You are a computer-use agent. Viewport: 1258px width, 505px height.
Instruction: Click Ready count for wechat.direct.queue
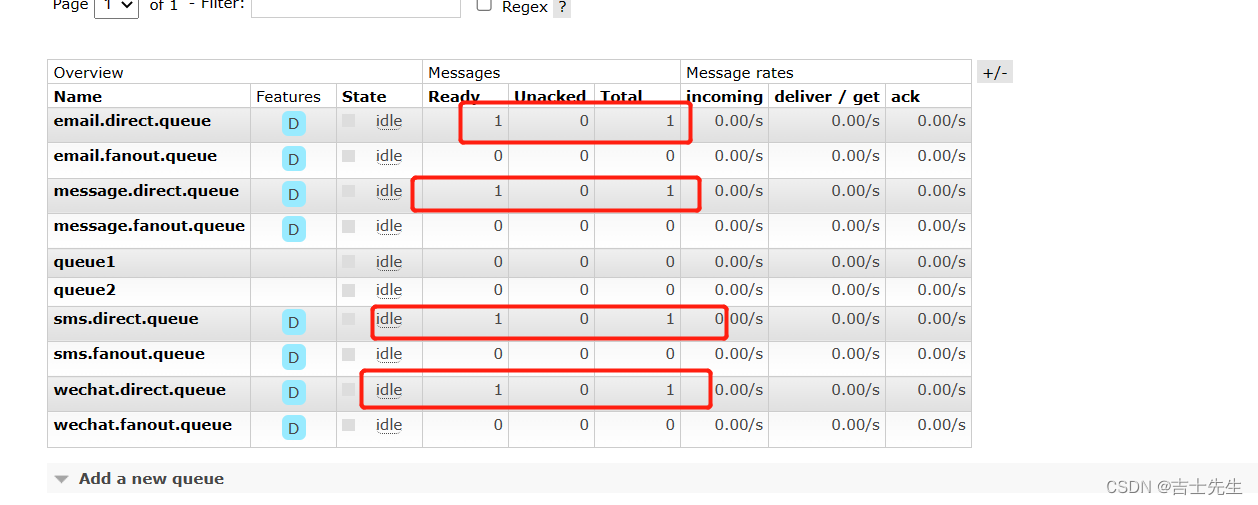pyautogui.click(x=498, y=390)
